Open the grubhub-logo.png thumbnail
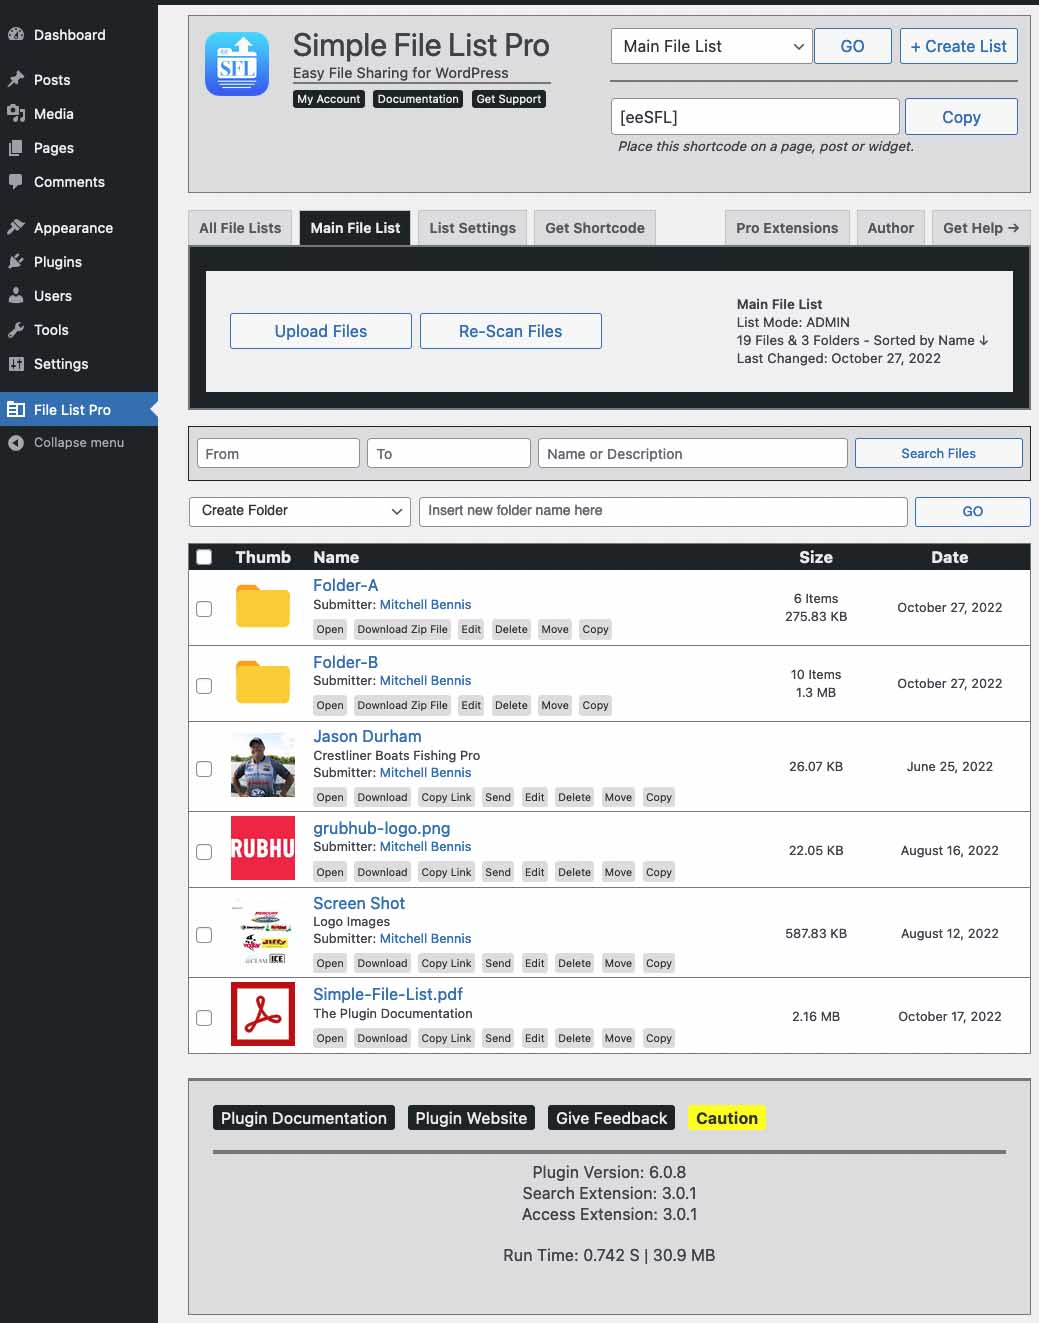This screenshot has width=1039, height=1323. click(x=262, y=848)
